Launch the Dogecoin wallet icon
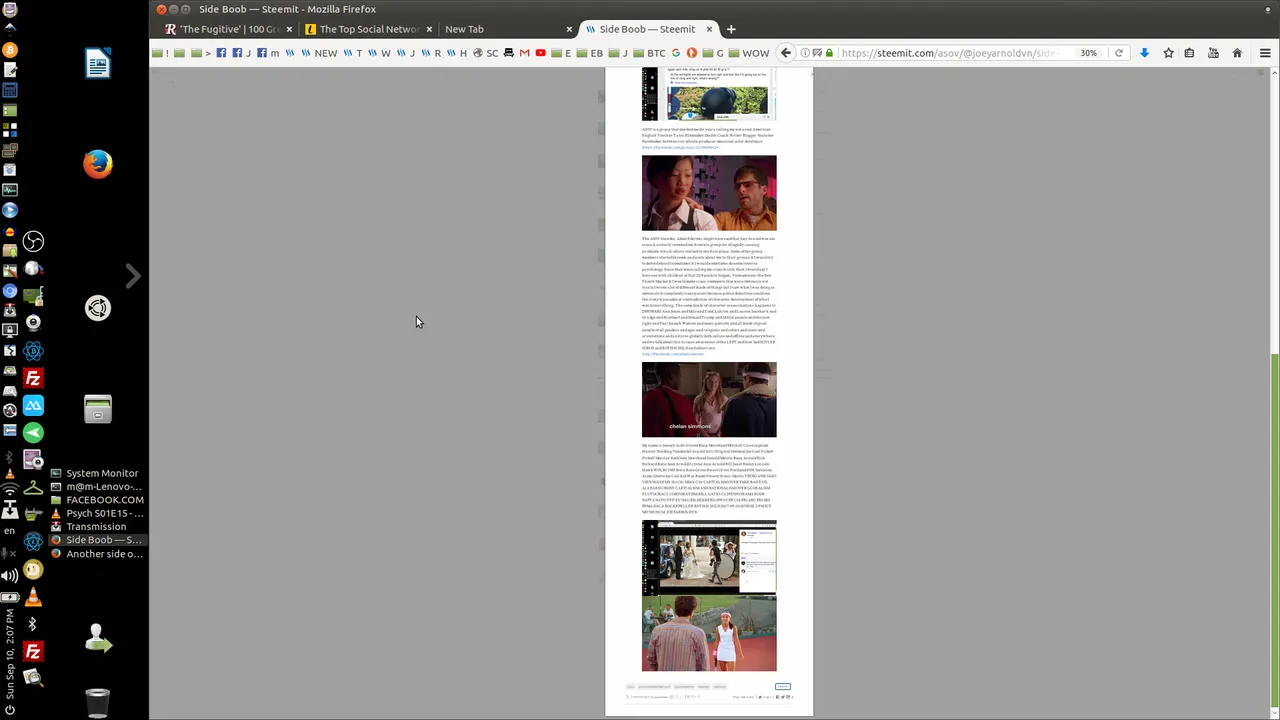This screenshot has width=1280, height=720. tap(33, 569)
